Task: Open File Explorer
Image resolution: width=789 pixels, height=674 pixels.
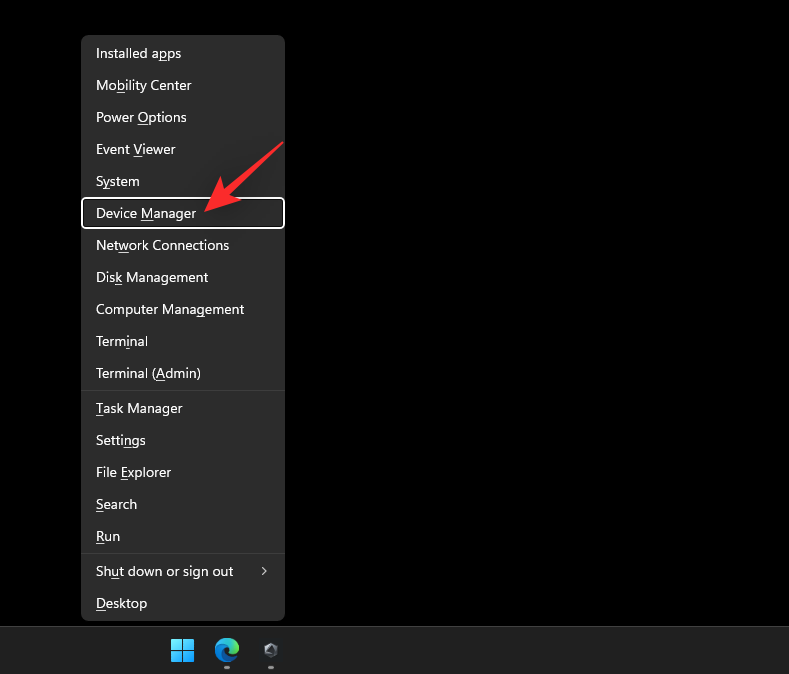Action: 134,472
